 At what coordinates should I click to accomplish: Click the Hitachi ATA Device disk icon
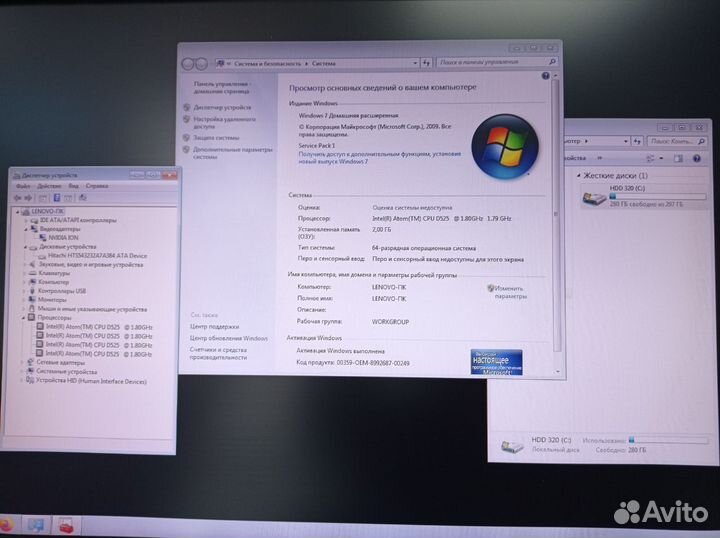pos(43,256)
